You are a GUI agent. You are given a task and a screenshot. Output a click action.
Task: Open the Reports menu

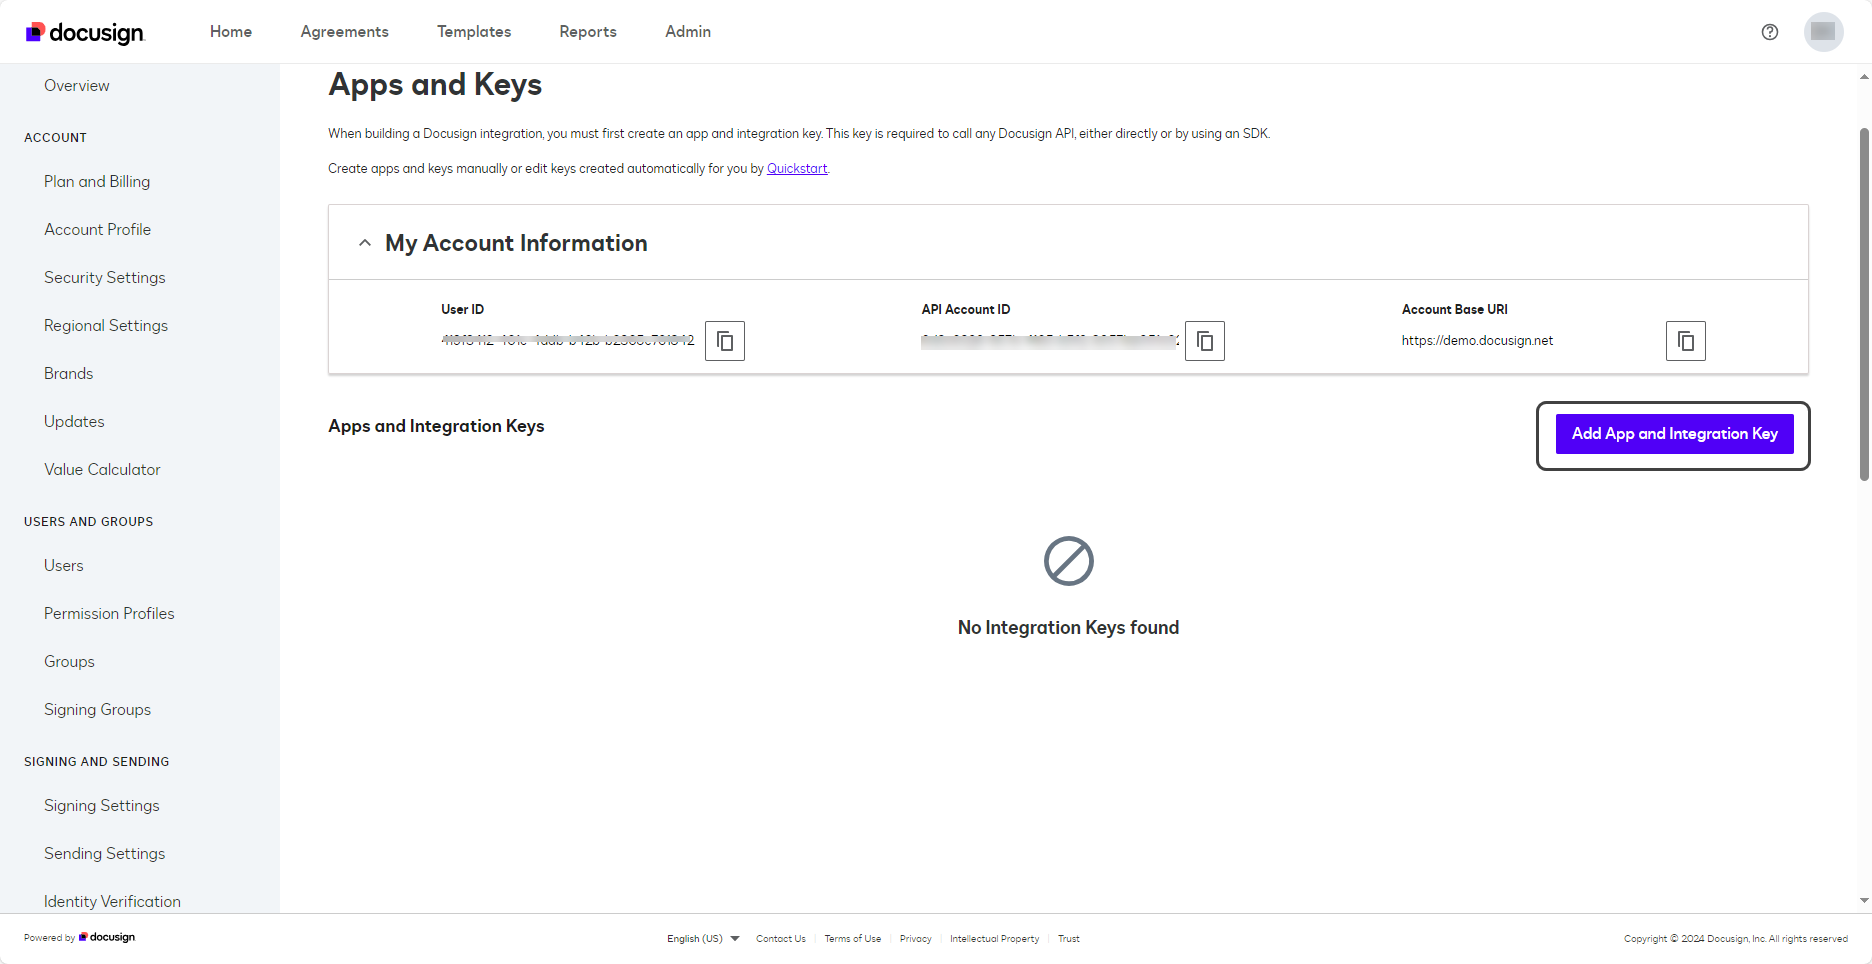588,32
